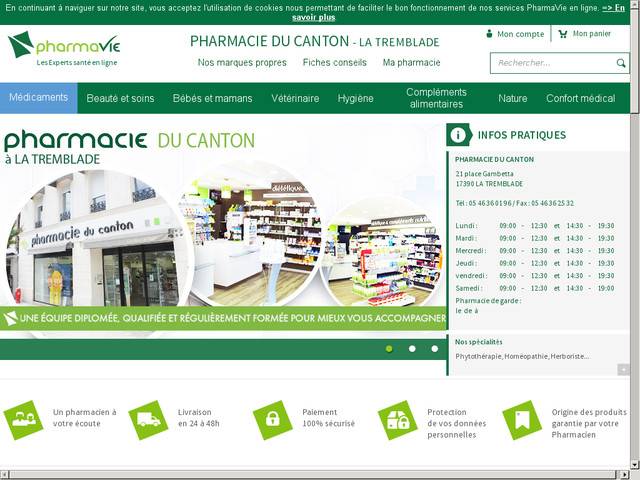The width and height of the screenshot is (640, 480).
Task: Open the Fiches conseils link
Action: 335,62
